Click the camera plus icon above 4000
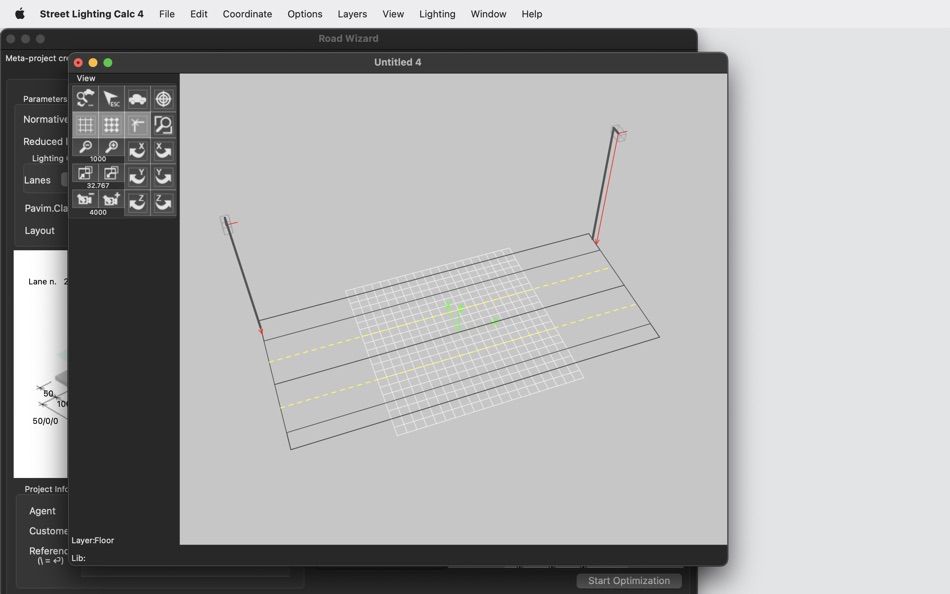The image size is (950, 594). (111, 199)
